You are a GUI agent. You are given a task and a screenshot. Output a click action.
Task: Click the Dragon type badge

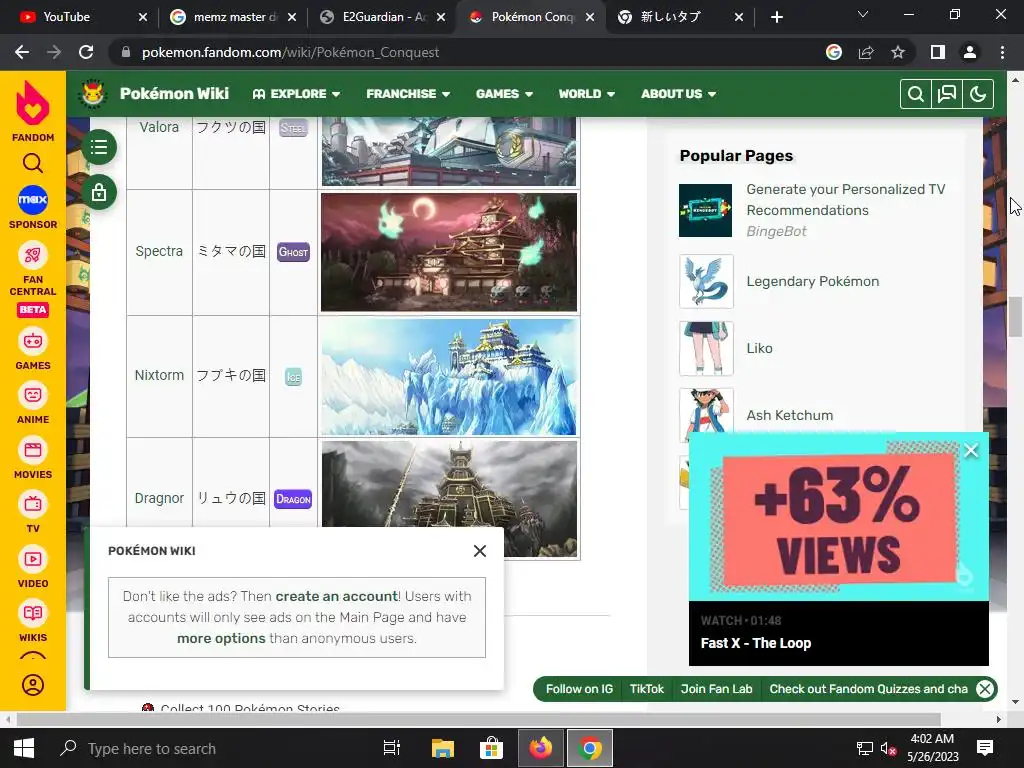293,499
